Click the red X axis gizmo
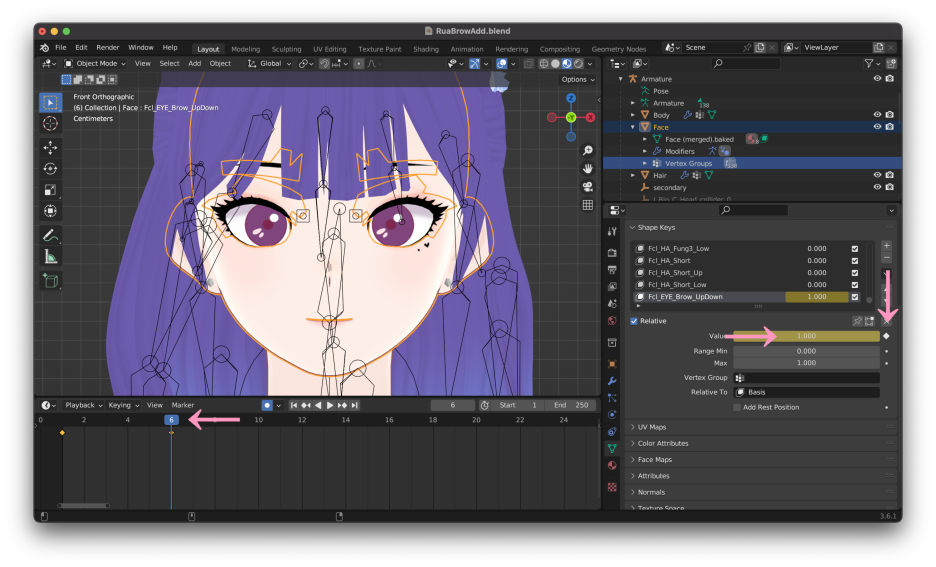Image resolution: width=936 pixels, height=567 pixels. (590, 118)
